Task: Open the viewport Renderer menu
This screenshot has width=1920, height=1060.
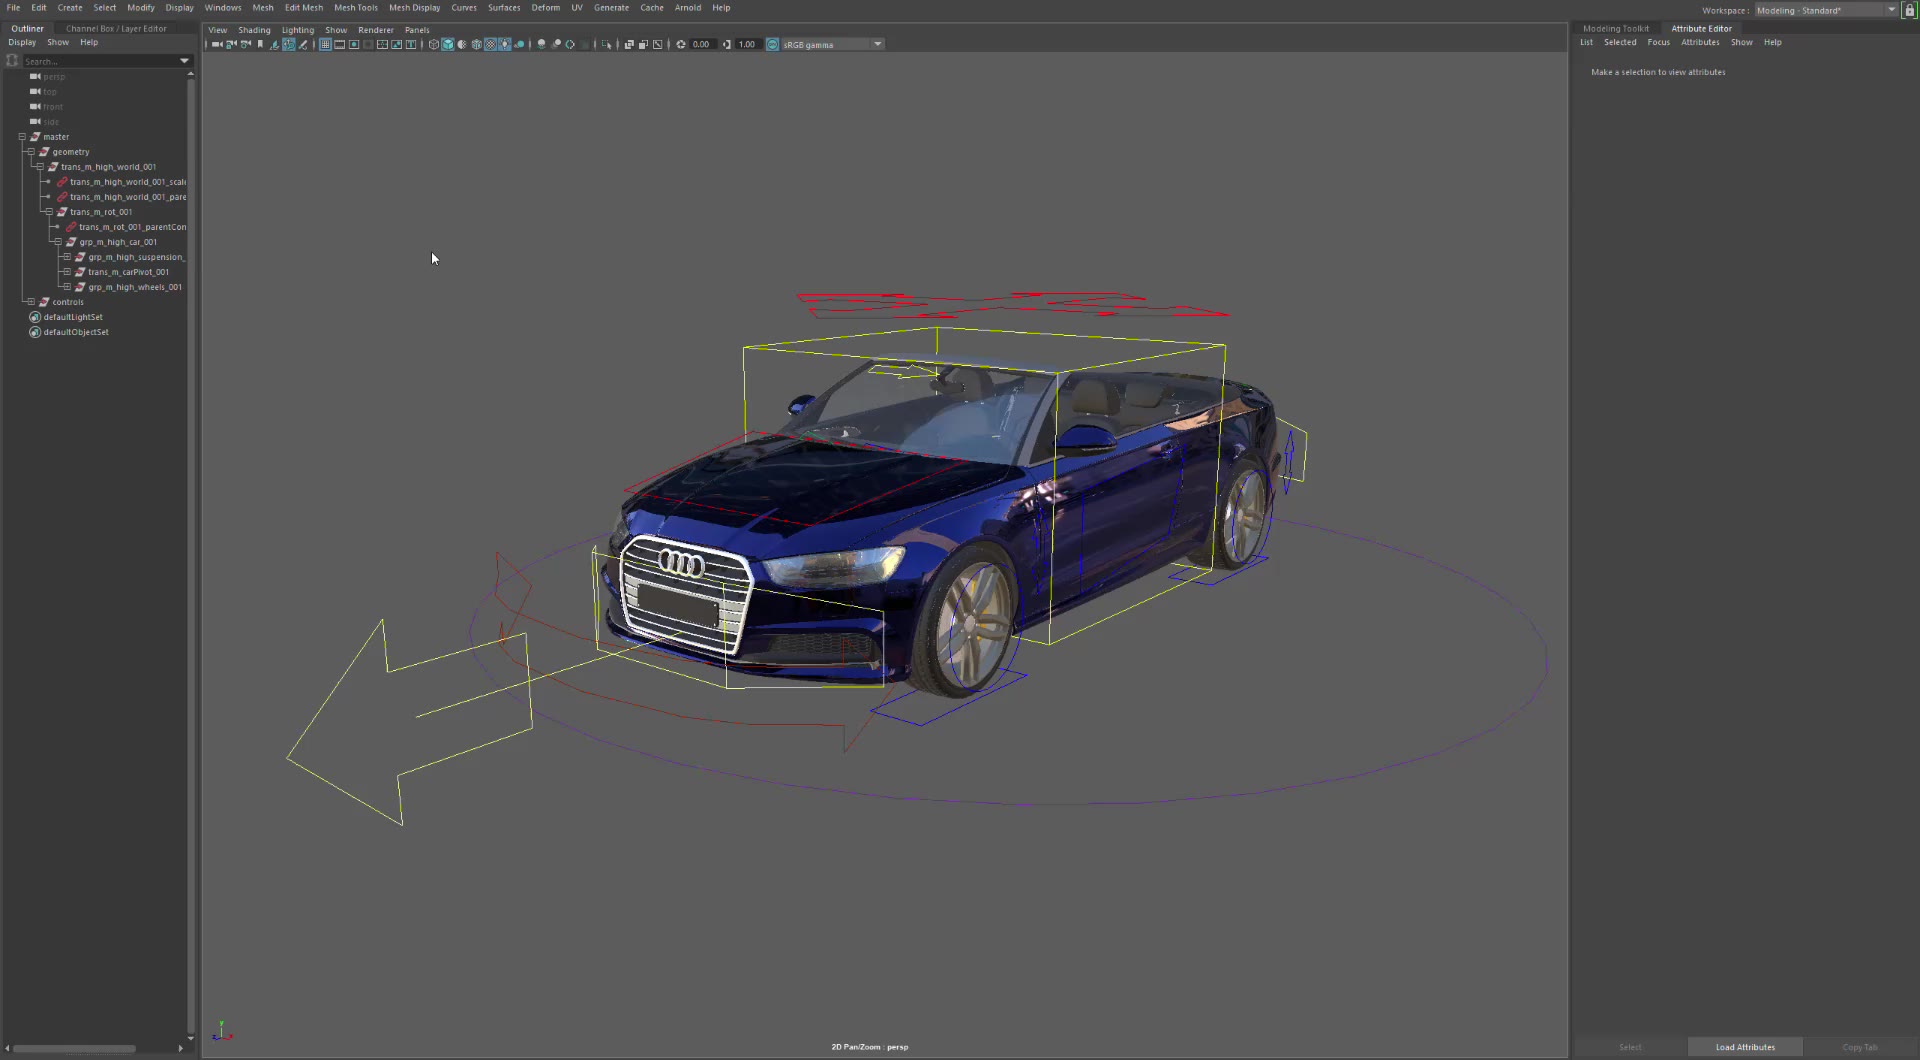Action: [376, 30]
